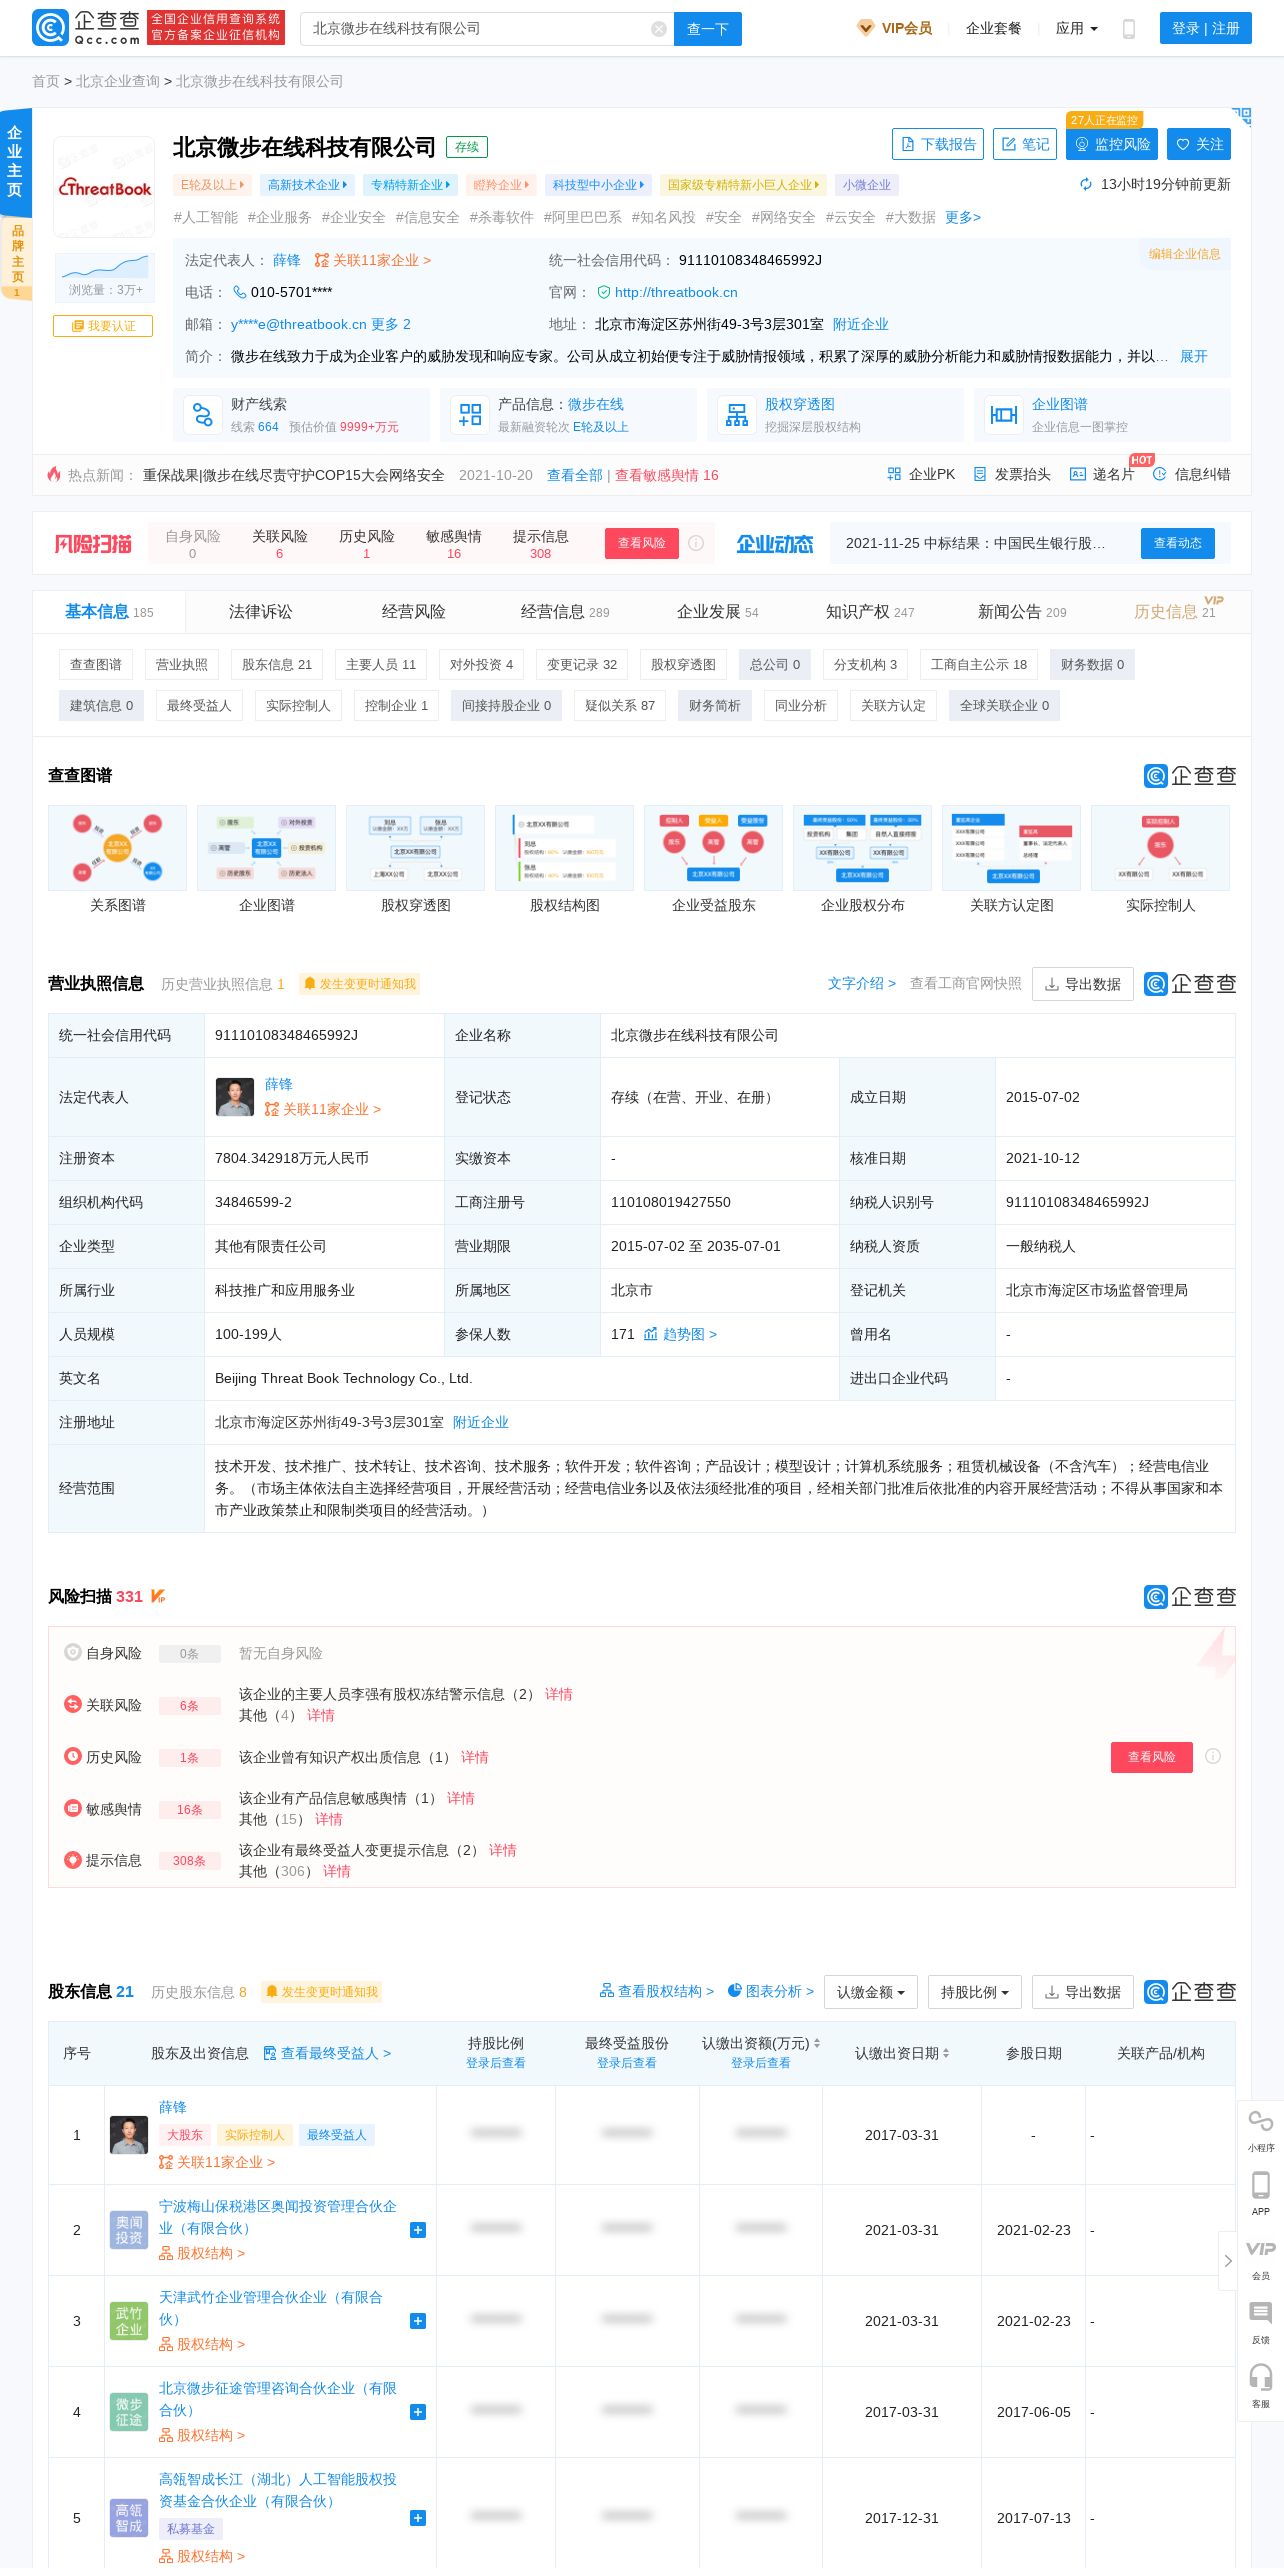The image size is (1284, 2568).
Task: Click 导出数据 in 营业执照信息 section
Action: pyautogui.click(x=1083, y=984)
